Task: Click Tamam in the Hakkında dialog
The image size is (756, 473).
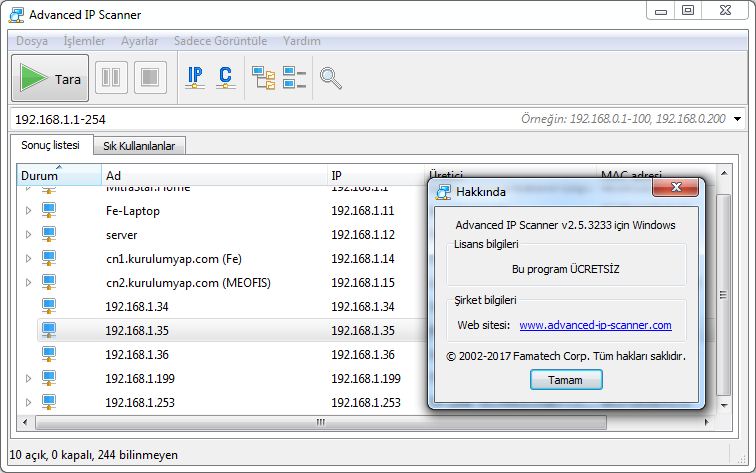Action: (x=566, y=380)
